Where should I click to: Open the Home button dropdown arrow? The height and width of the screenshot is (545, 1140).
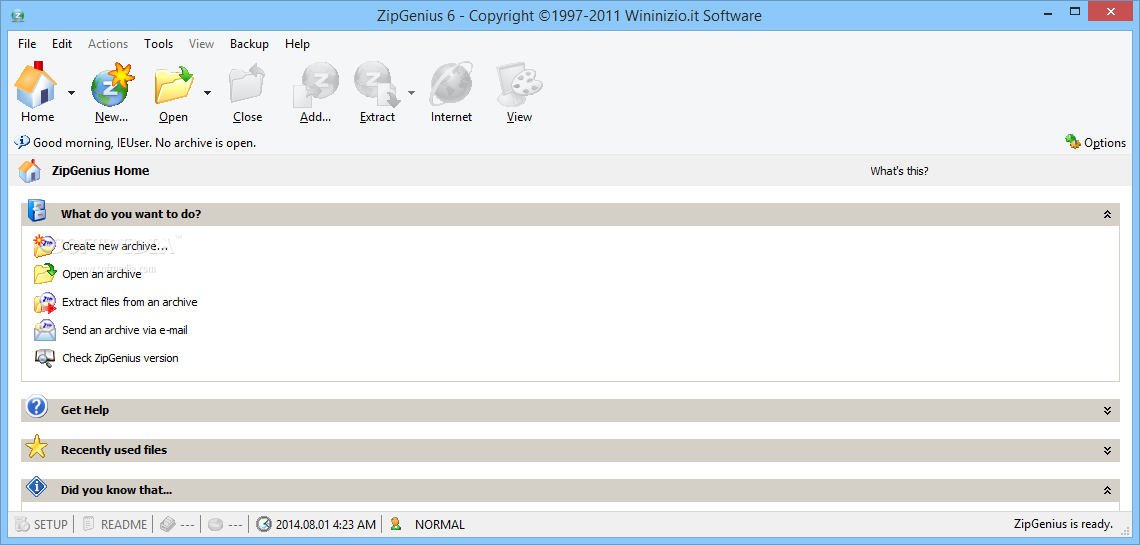(x=71, y=92)
